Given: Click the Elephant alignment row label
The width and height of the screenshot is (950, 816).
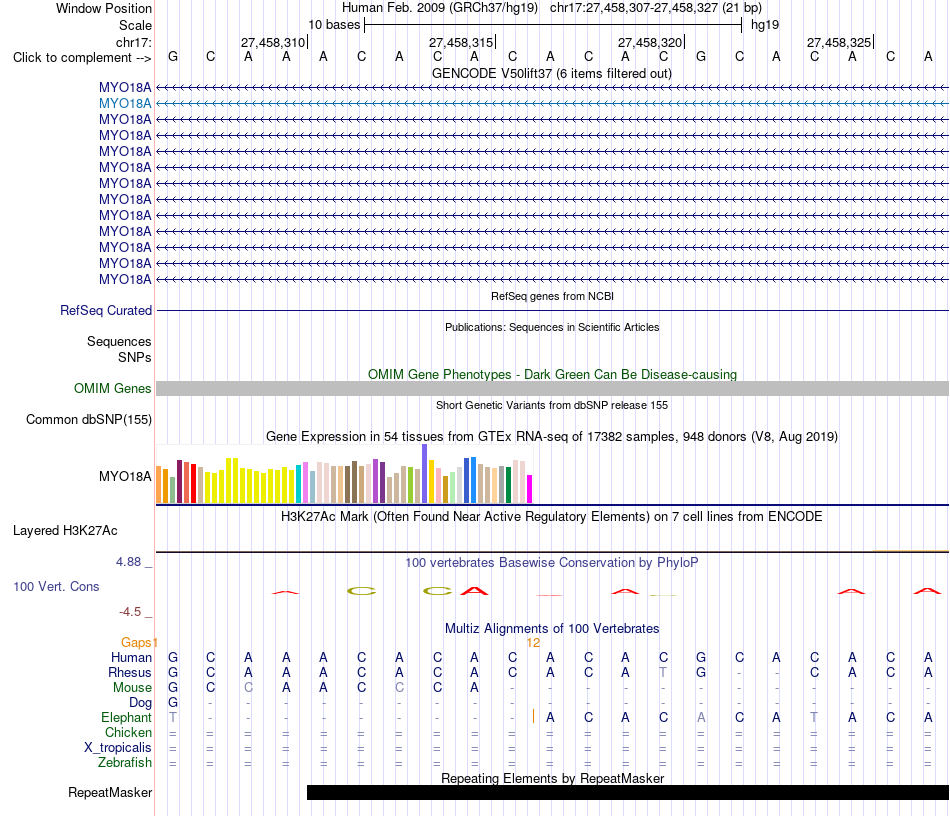Looking at the screenshot, I should point(126,717).
